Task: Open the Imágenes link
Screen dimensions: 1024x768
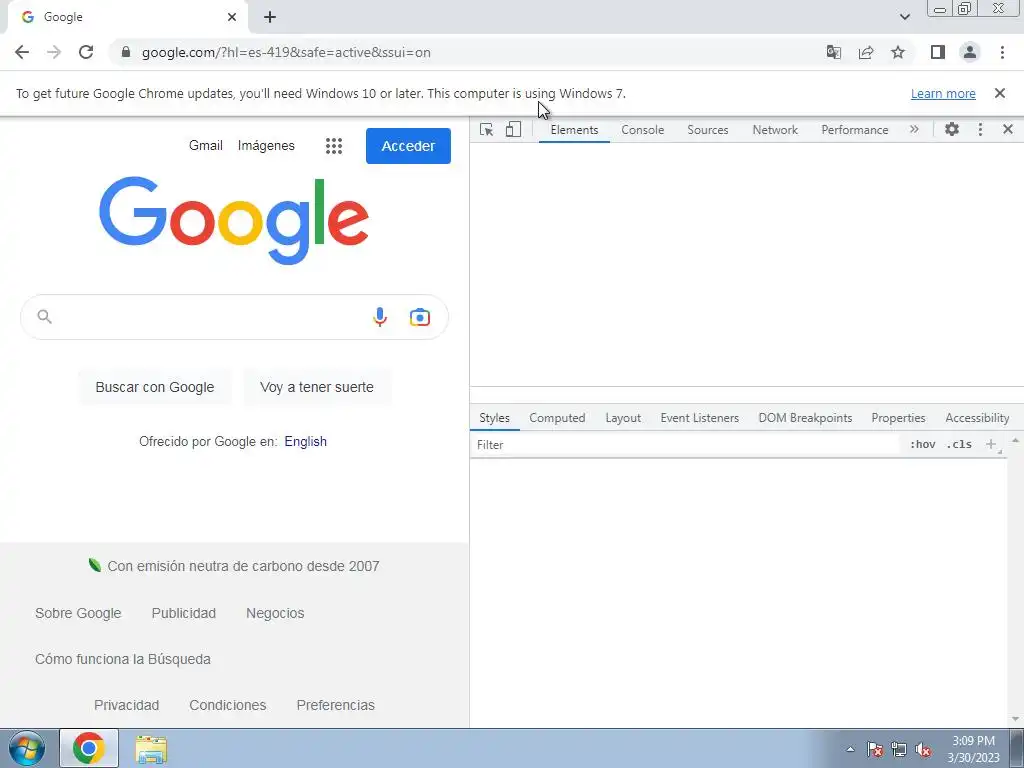Action: coord(266,146)
